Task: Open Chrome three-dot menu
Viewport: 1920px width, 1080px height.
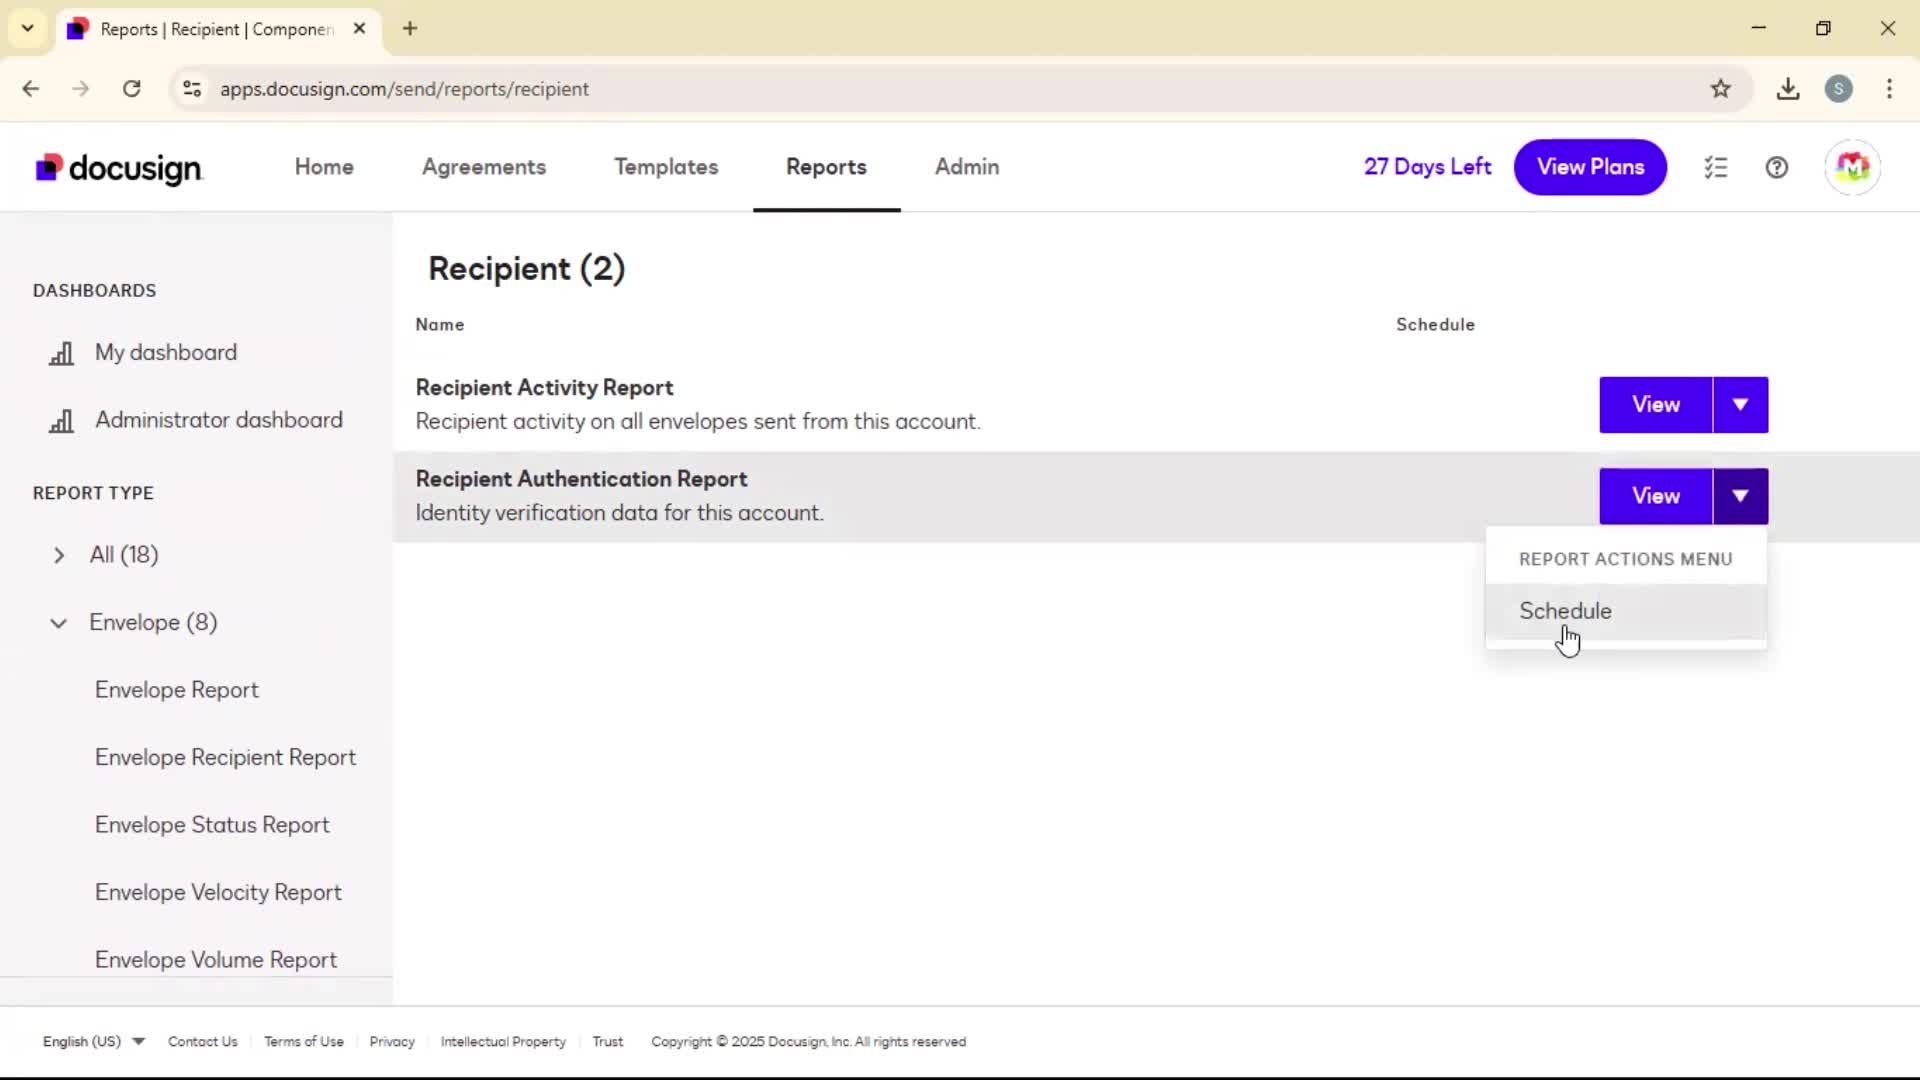Action: pos(1889,89)
